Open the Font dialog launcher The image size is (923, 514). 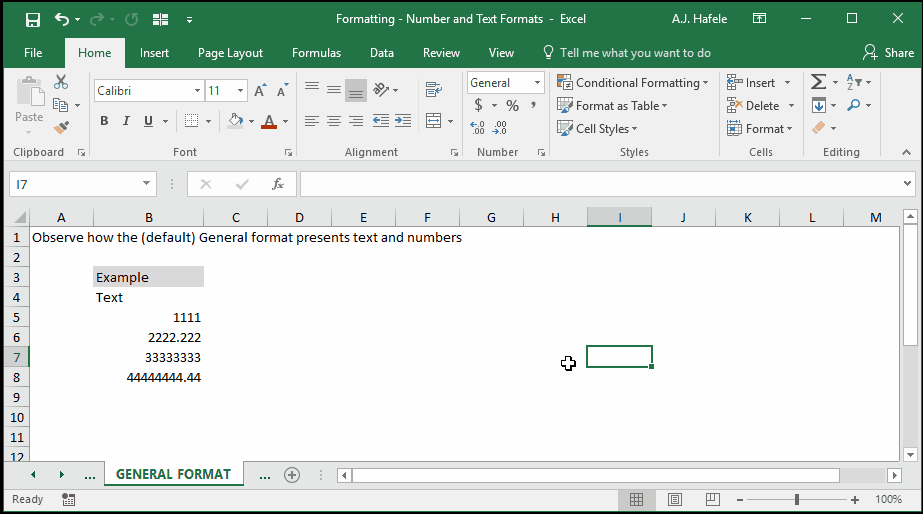click(x=288, y=152)
